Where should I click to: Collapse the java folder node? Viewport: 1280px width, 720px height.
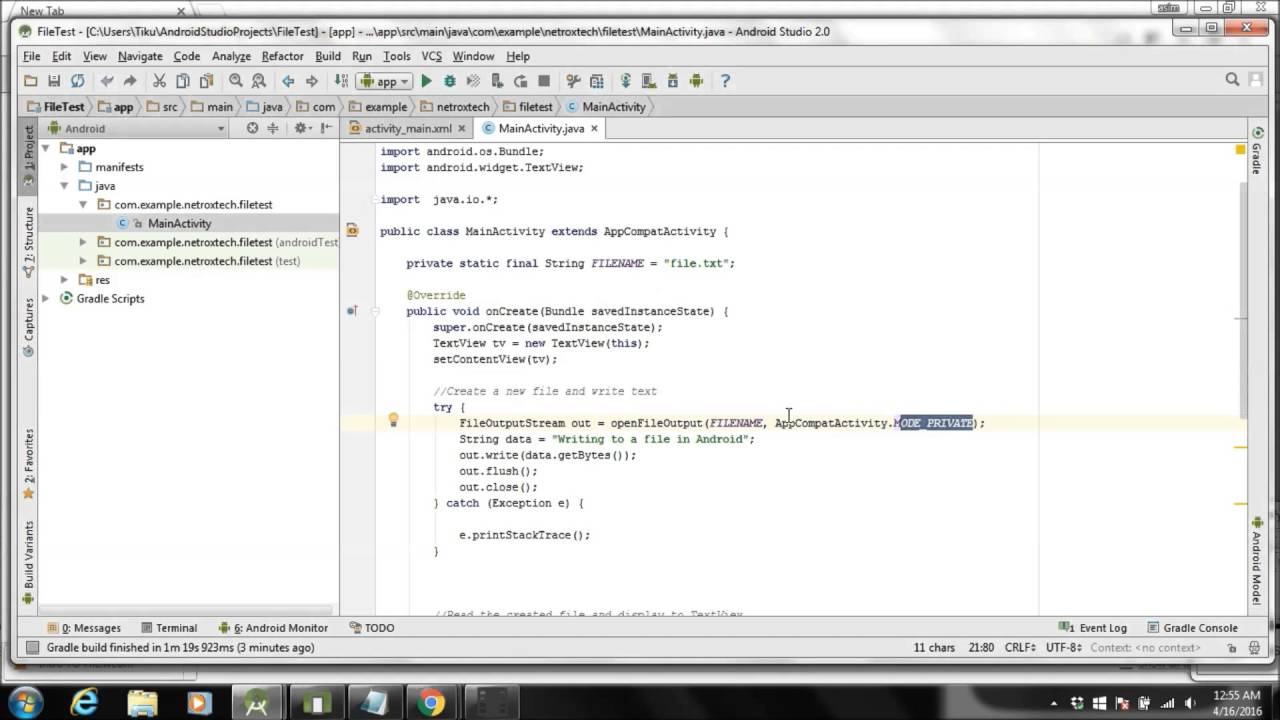tap(65, 186)
